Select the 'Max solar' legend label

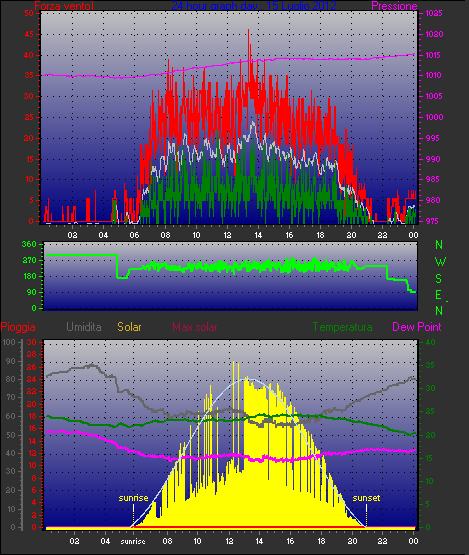[195, 327]
